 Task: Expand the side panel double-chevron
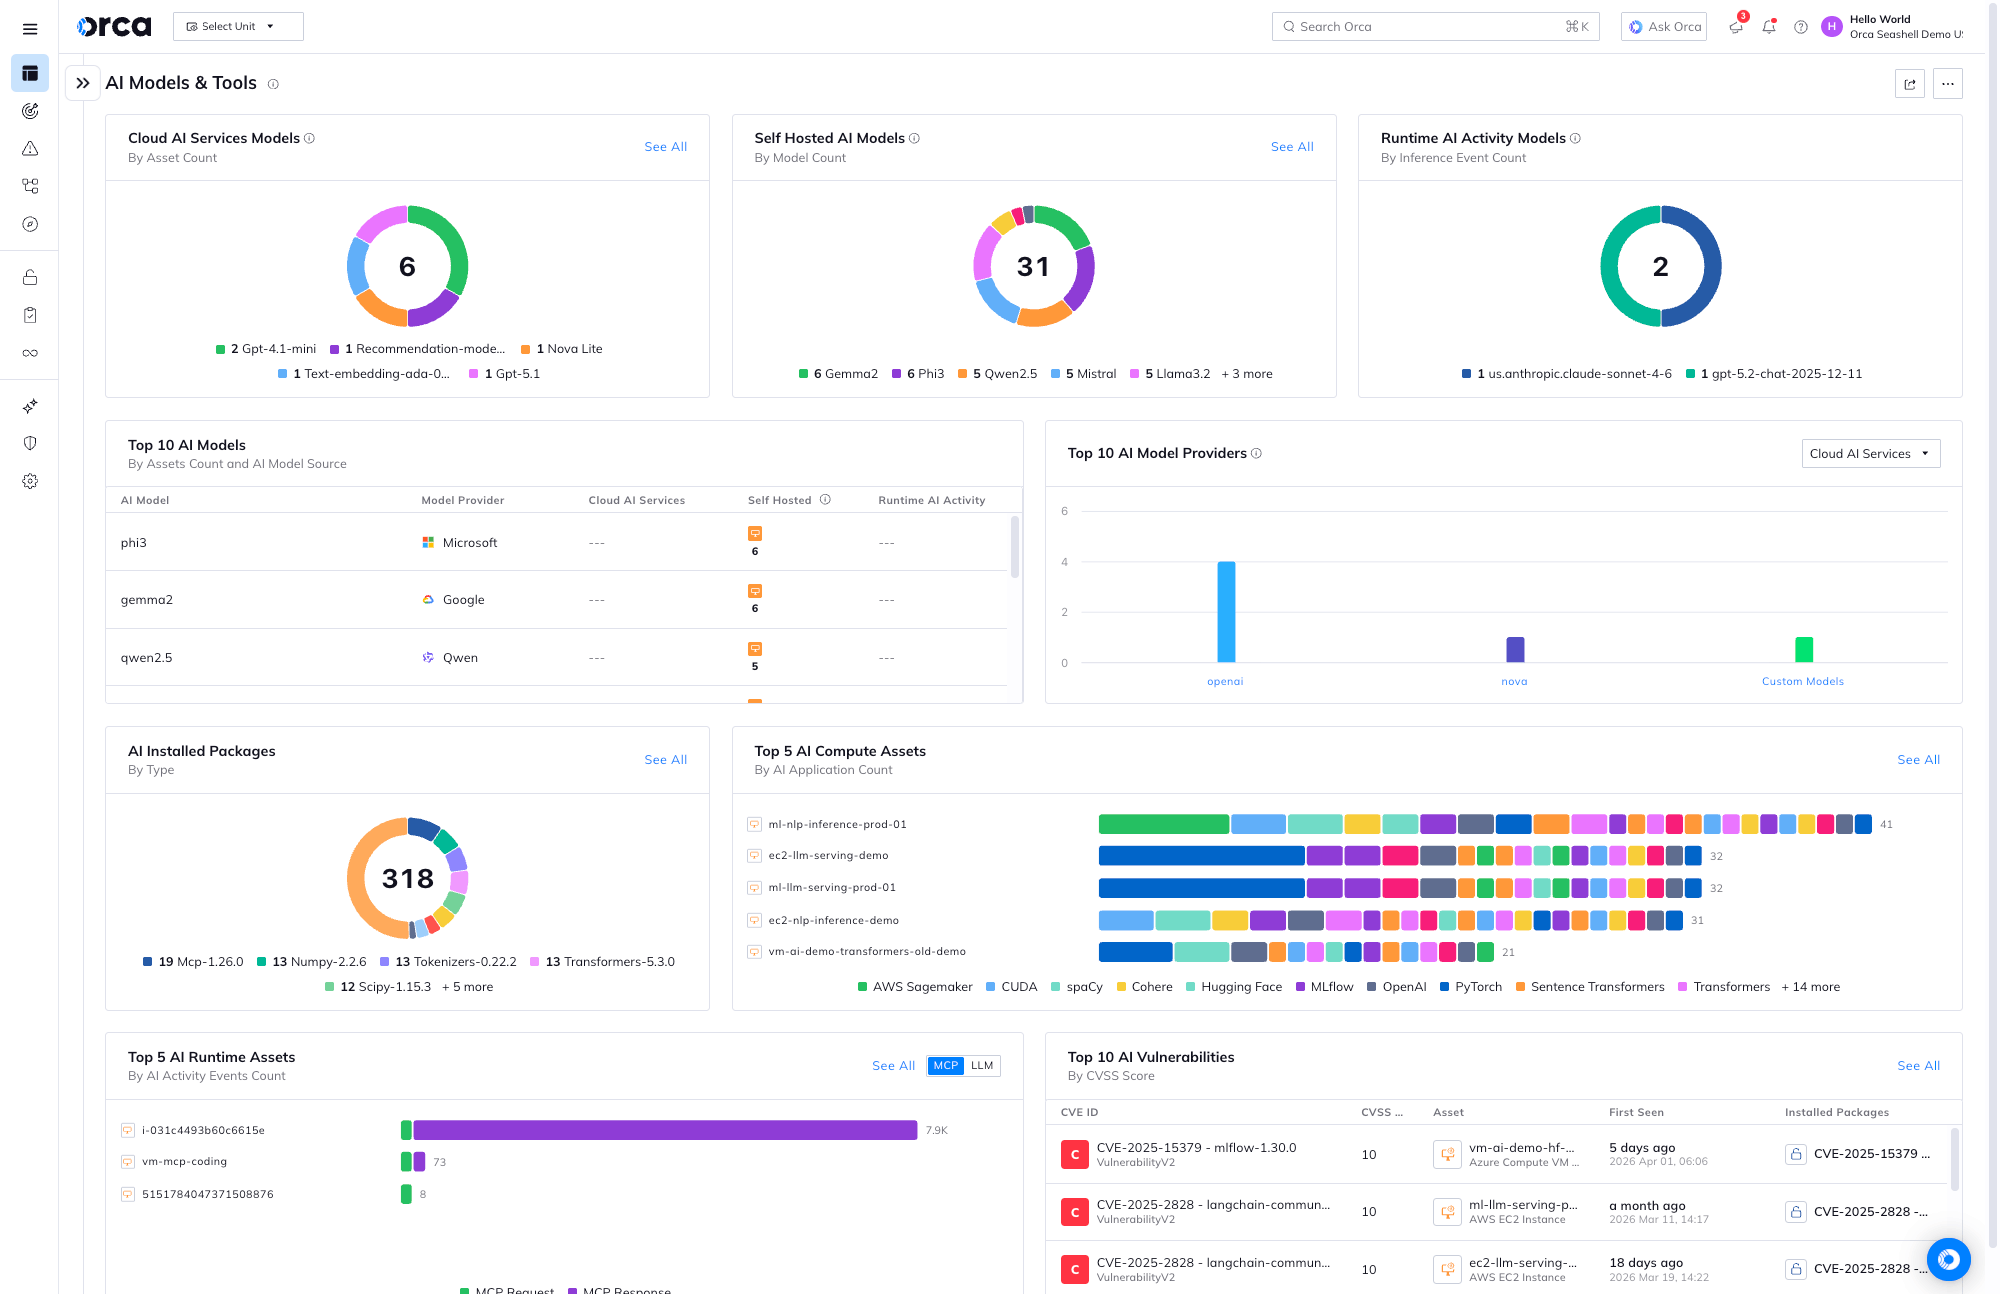[83, 83]
